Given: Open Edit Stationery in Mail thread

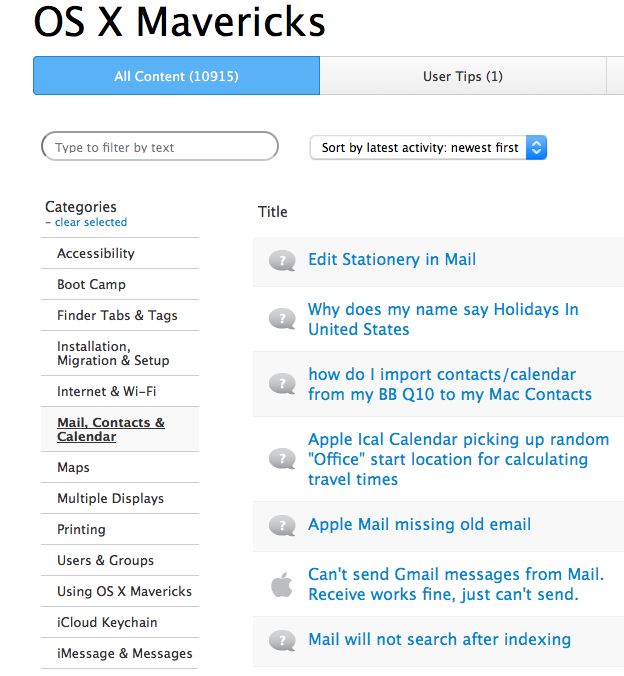Looking at the screenshot, I should 392,260.
